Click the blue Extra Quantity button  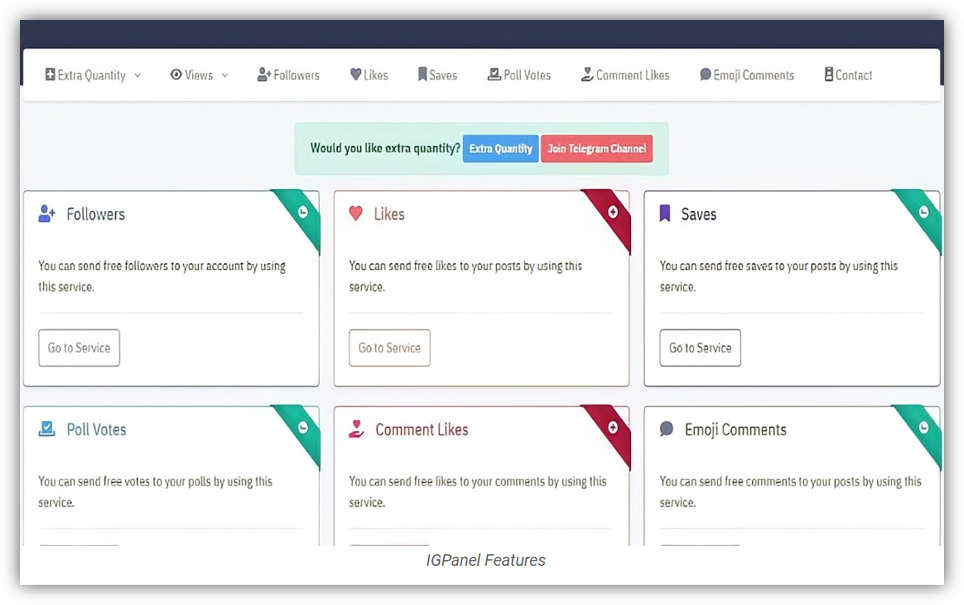click(500, 148)
